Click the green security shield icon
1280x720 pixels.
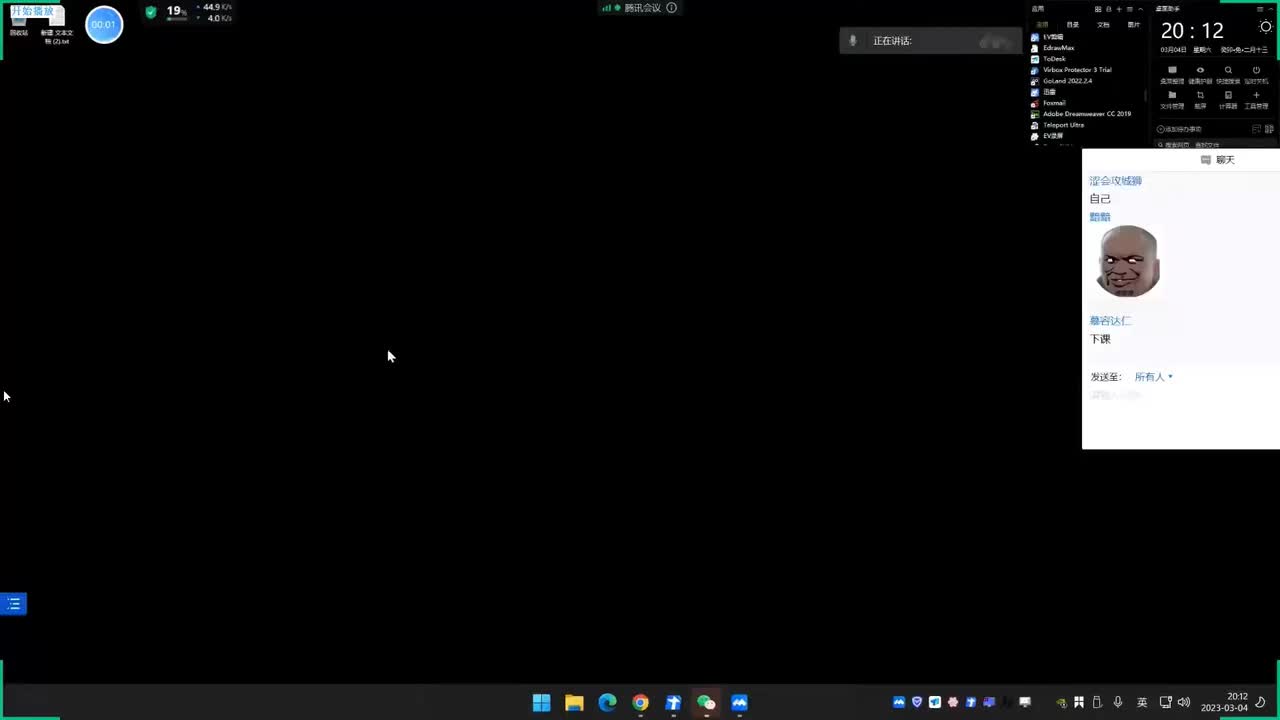pyautogui.click(x=151, y=12)
